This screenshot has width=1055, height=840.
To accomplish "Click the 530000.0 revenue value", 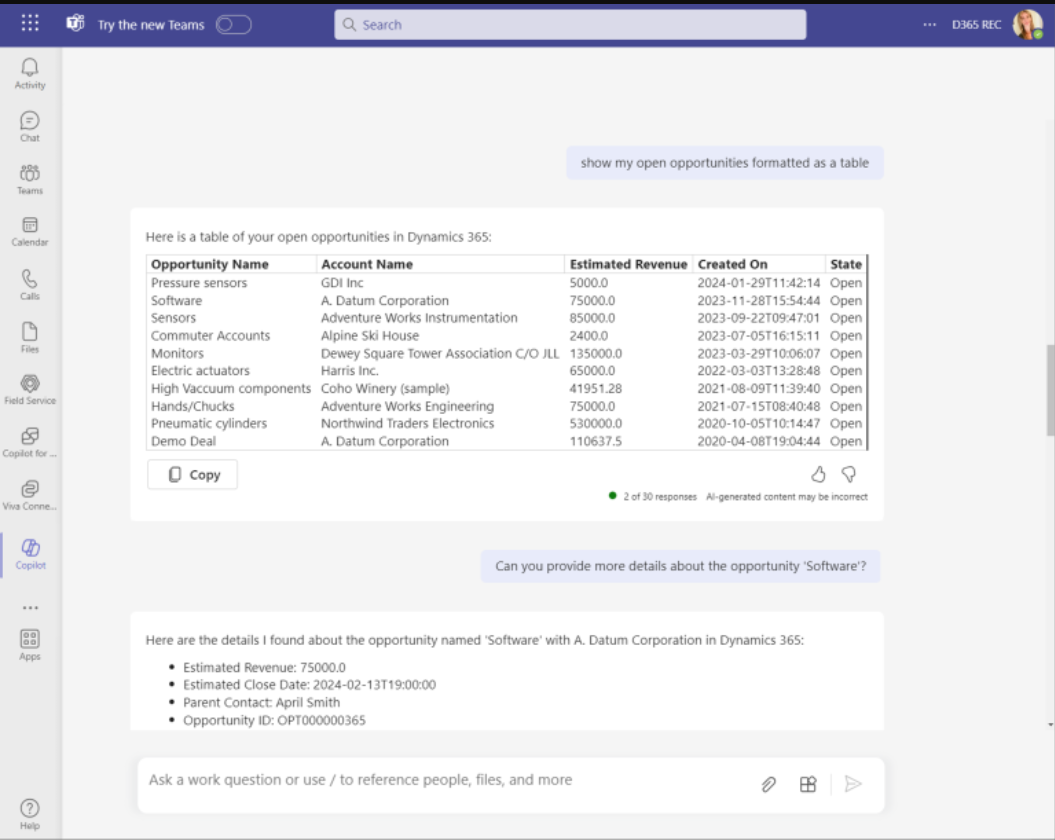I will coord(595,423).
